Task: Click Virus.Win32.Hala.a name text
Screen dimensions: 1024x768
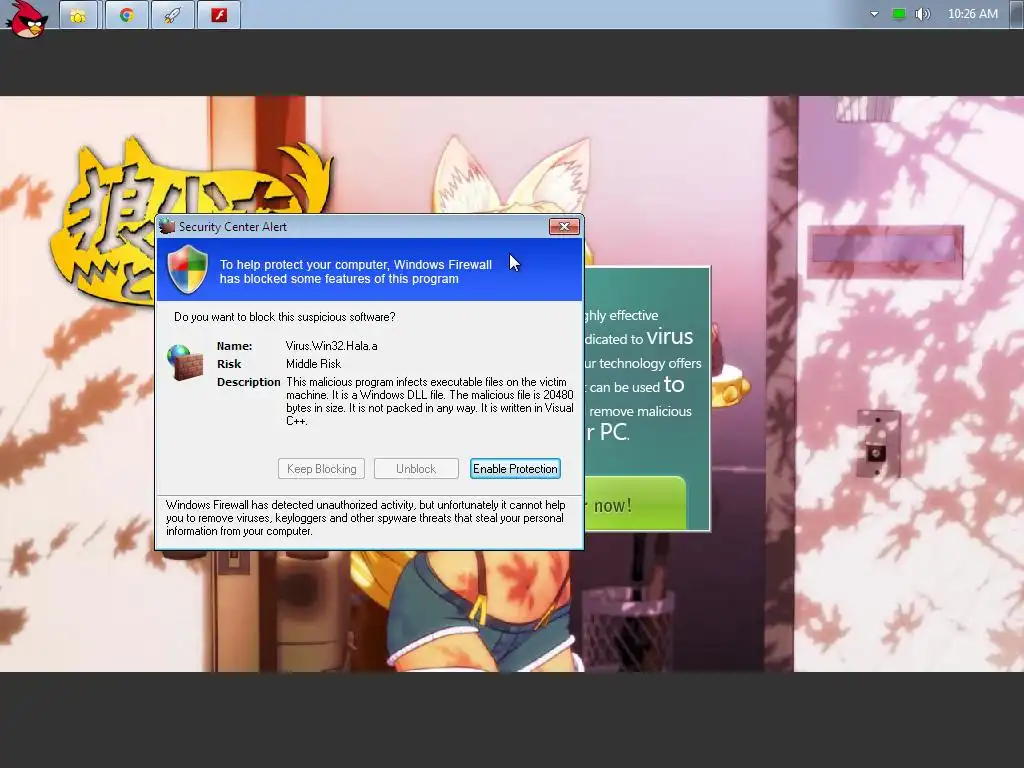Action: point(332,345)
